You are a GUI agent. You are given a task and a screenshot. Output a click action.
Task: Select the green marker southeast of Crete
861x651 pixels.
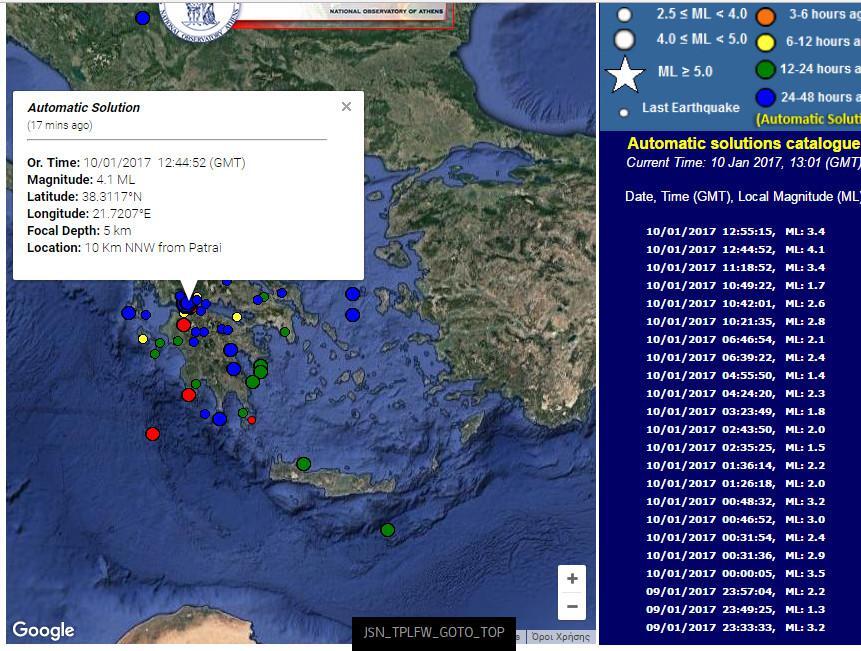pos(388,529)
